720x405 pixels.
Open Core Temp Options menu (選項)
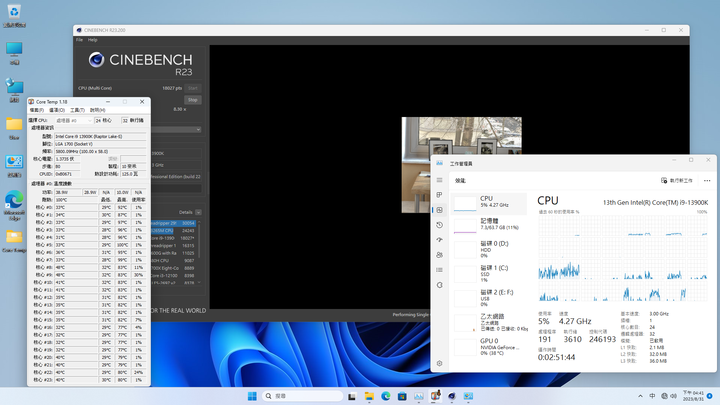coord(57,110)
